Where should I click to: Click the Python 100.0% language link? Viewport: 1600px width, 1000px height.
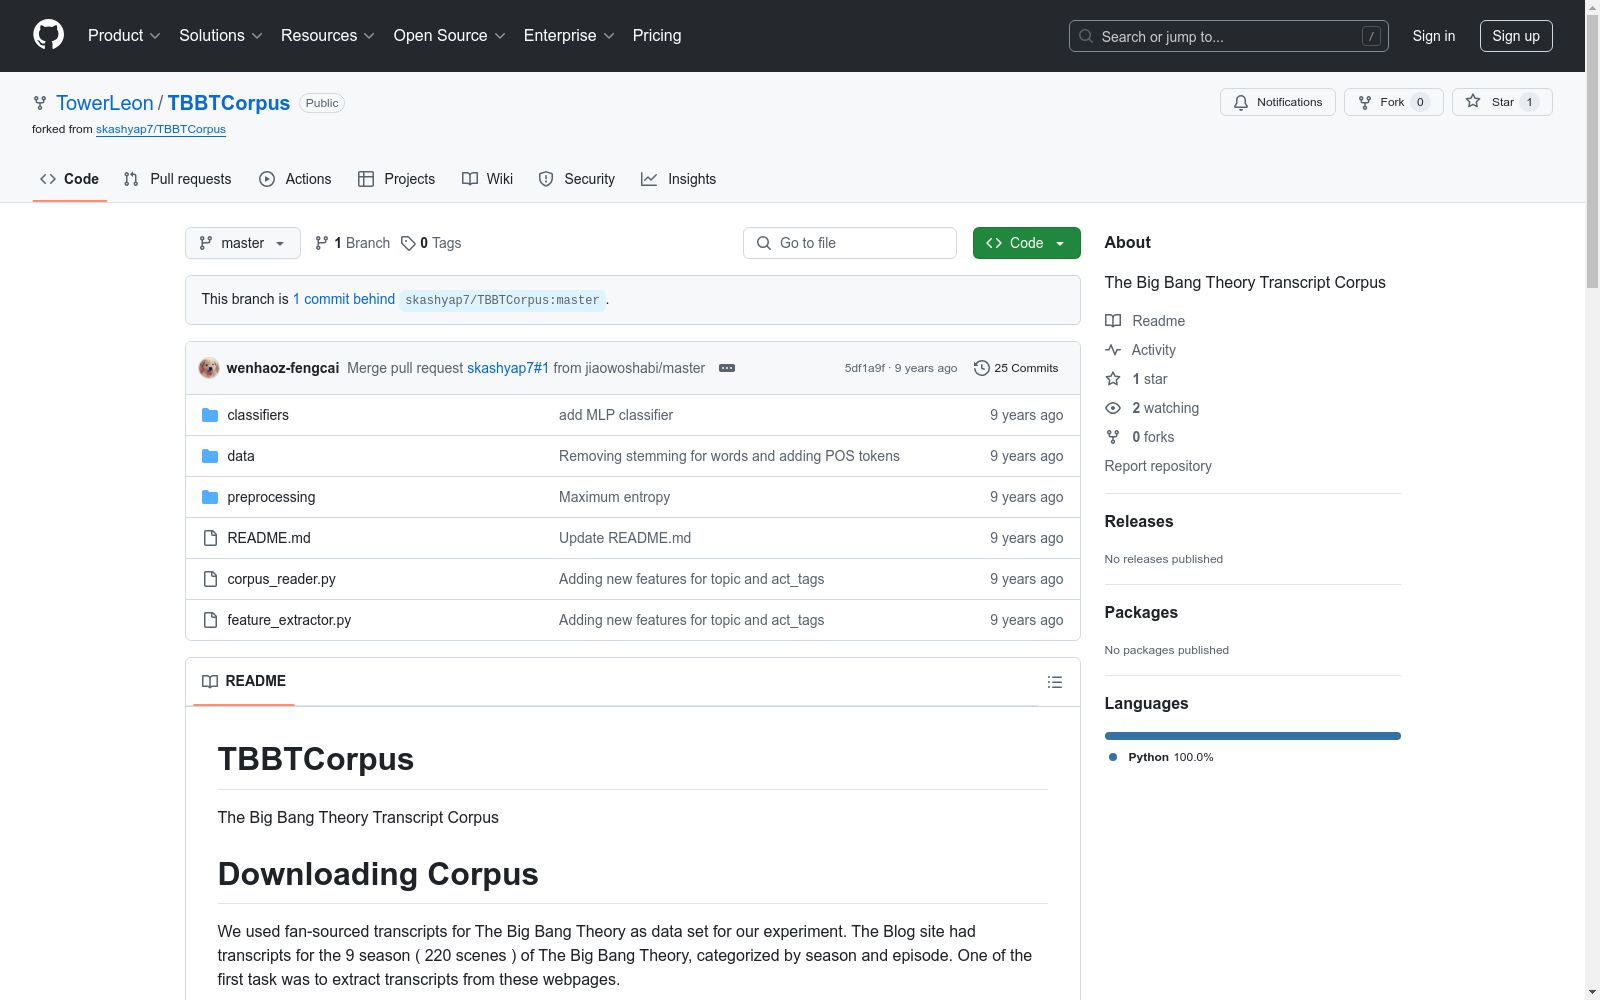pos(1161,757)
